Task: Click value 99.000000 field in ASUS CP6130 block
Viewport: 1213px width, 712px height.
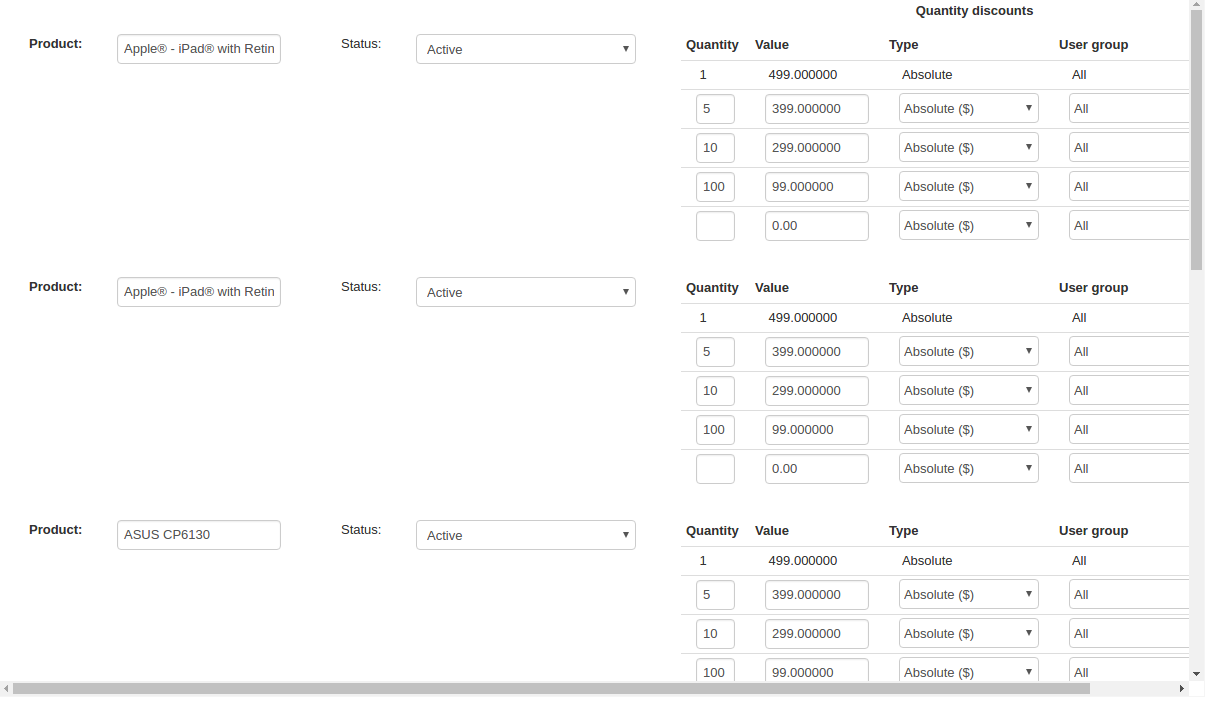Action: click(x=817, y=670)
